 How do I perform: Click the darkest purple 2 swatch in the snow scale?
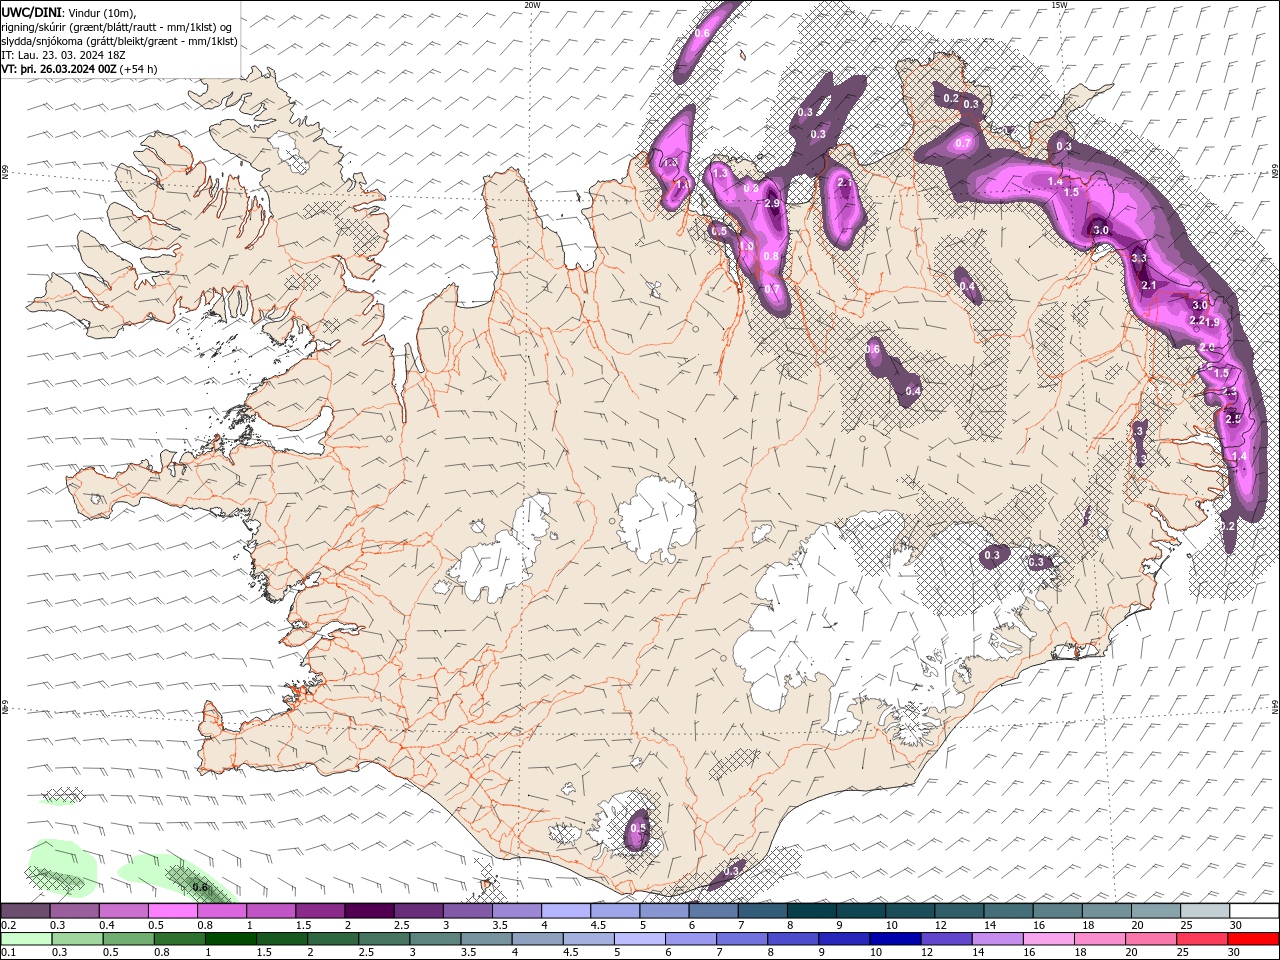[x=369, y=911]
